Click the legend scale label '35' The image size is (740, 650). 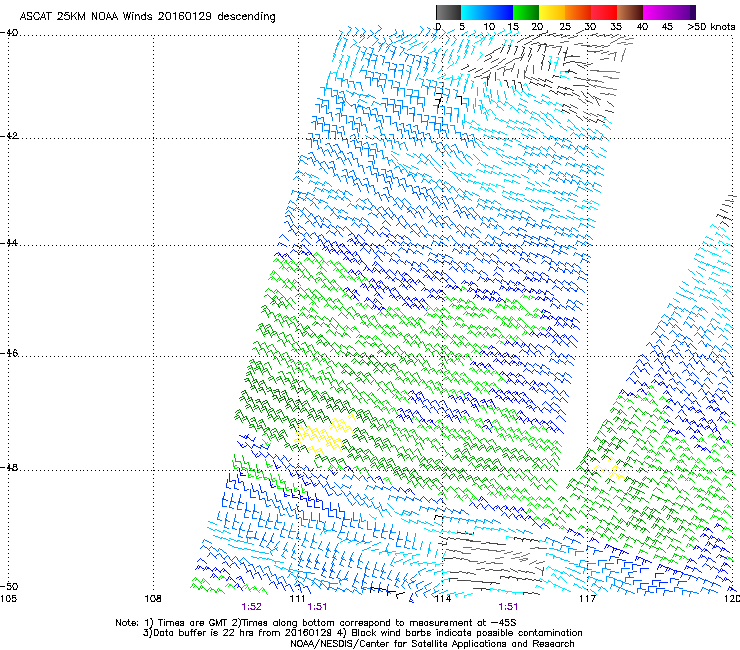pos(616,27)
